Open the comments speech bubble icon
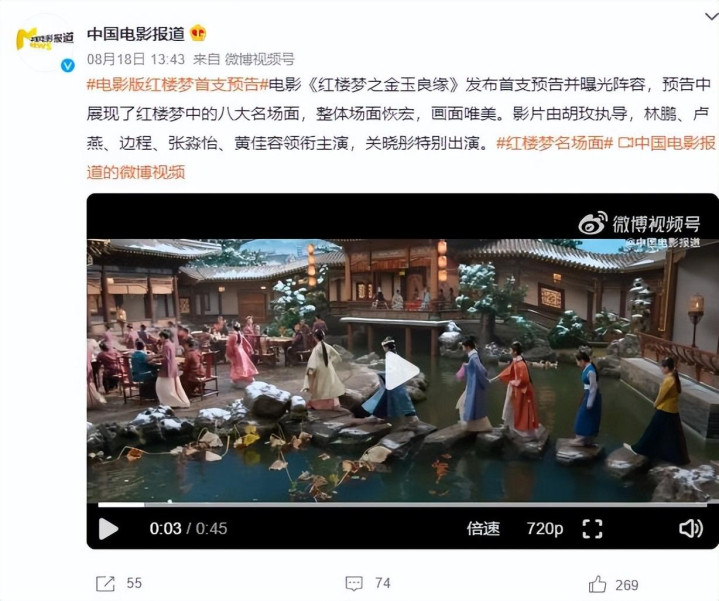 point(354,584)
